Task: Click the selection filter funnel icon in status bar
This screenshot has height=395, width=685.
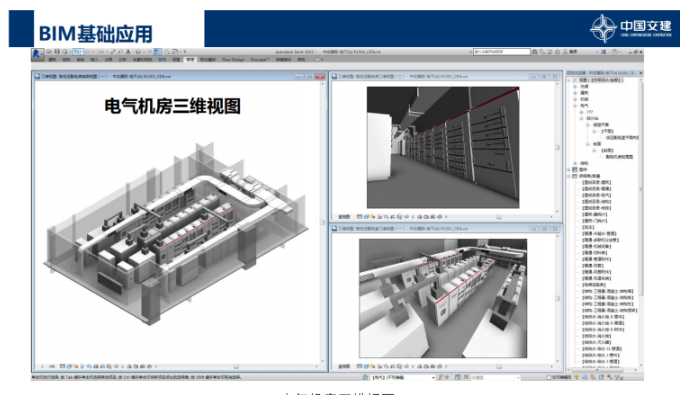Action: click(x=617, y=378)
